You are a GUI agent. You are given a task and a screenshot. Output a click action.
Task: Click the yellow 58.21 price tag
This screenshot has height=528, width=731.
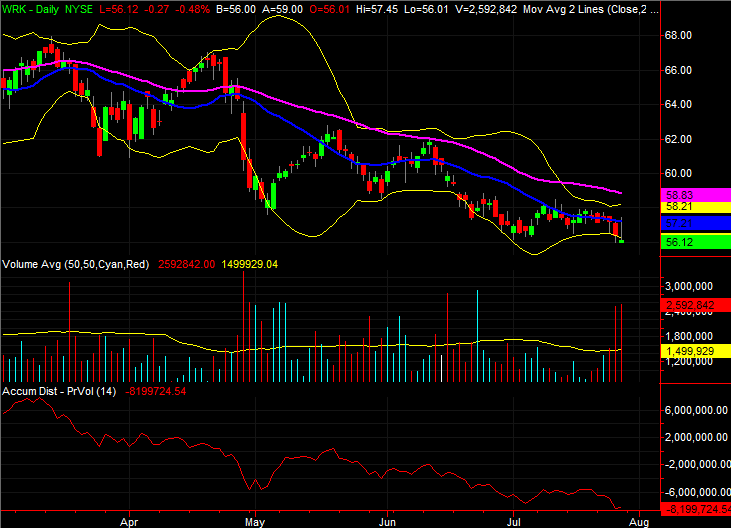coord(696,208)
